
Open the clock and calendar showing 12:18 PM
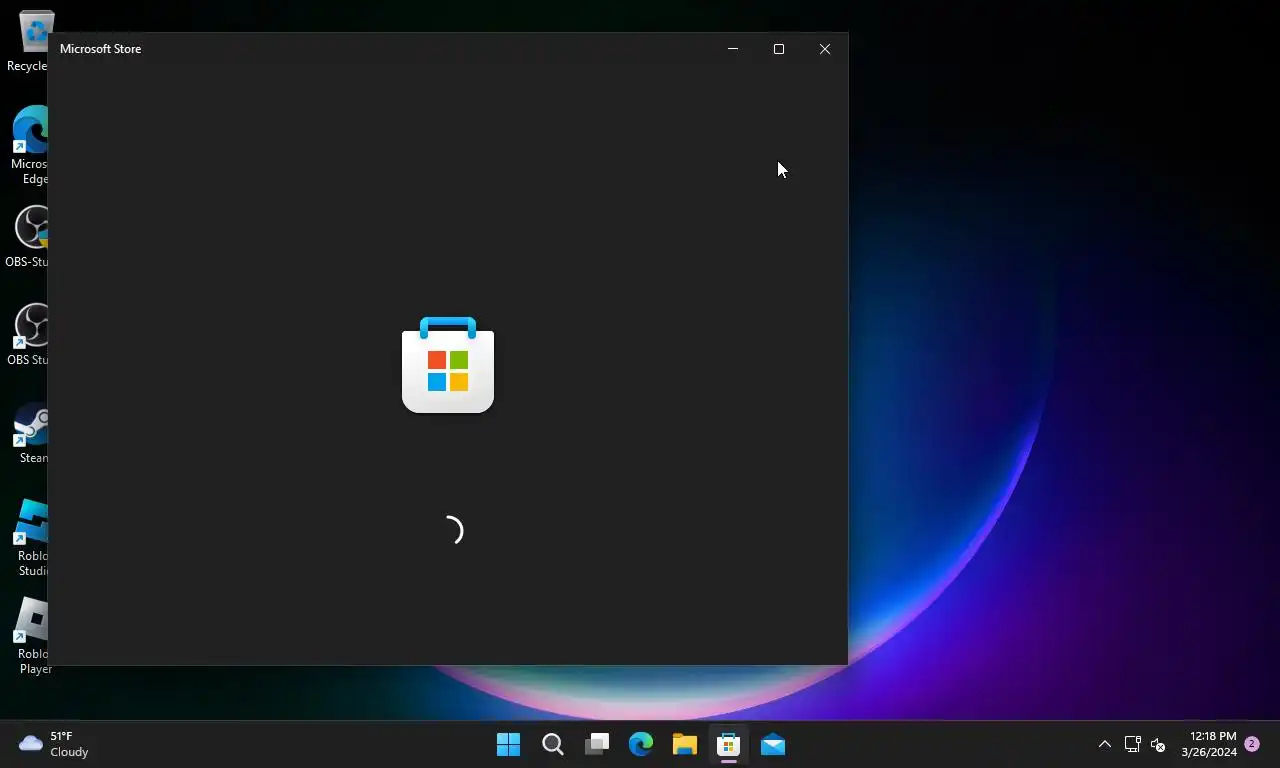(1208, 744)
